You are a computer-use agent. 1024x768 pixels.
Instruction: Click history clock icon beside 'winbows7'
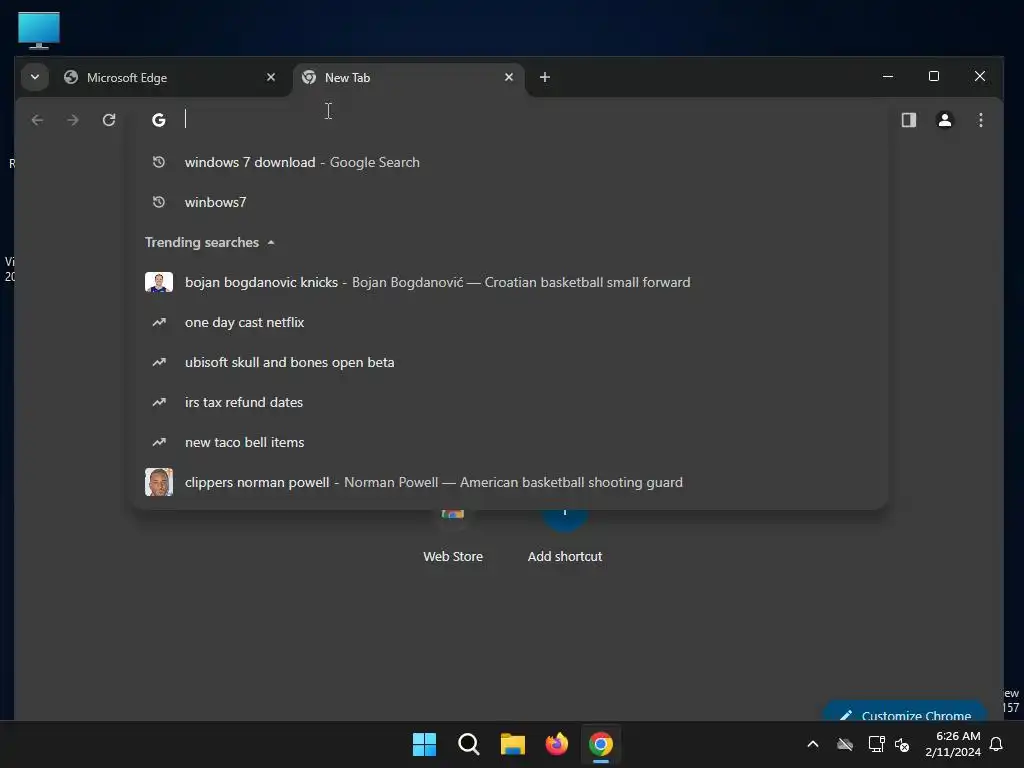click(159, 202)
